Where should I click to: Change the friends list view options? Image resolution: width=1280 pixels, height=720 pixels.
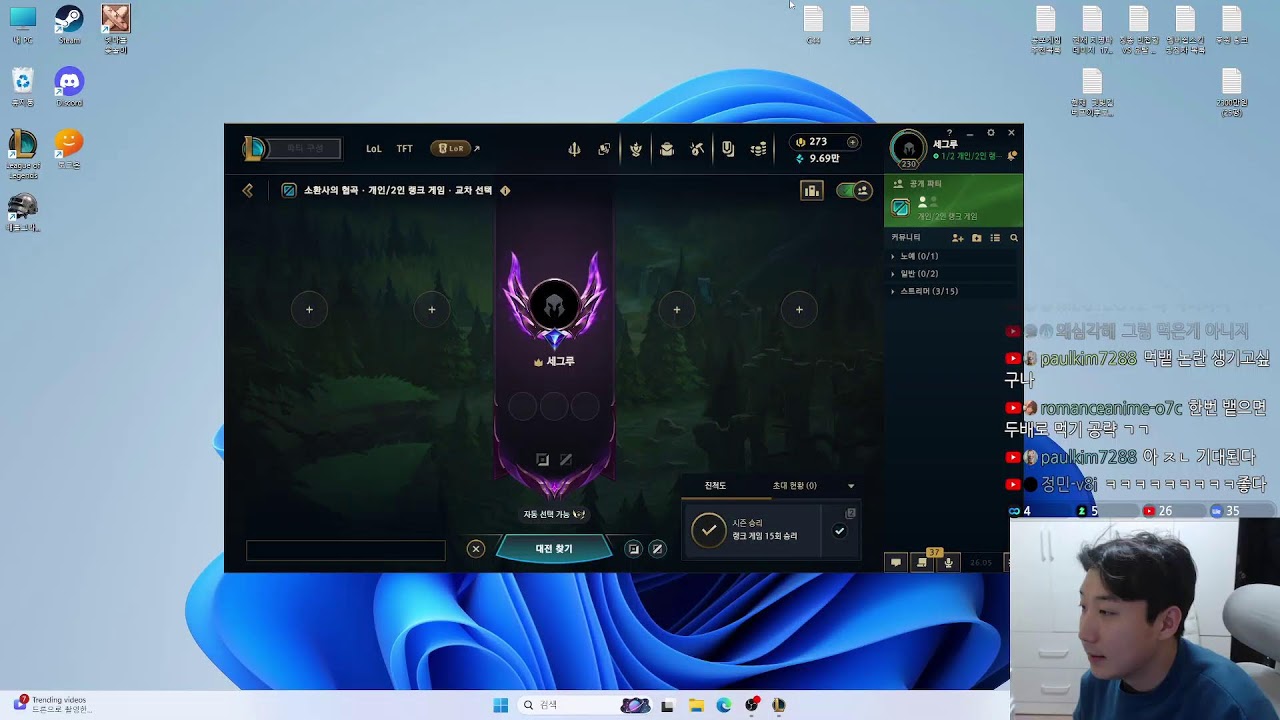coord(995,238)
